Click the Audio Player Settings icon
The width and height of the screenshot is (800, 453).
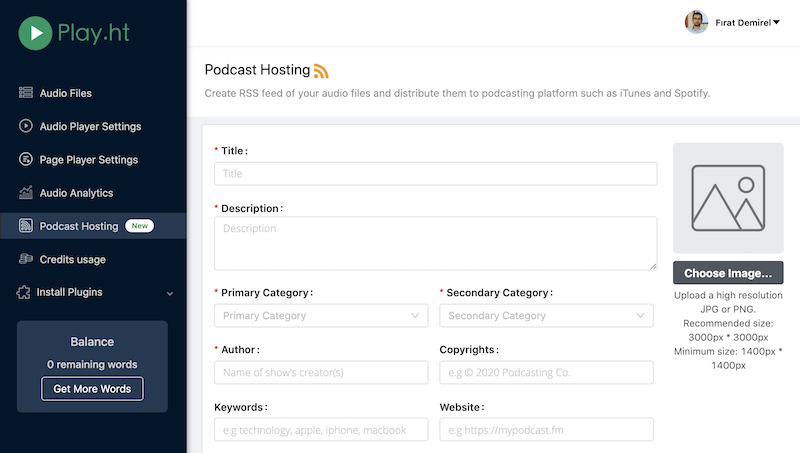(26, 126)
